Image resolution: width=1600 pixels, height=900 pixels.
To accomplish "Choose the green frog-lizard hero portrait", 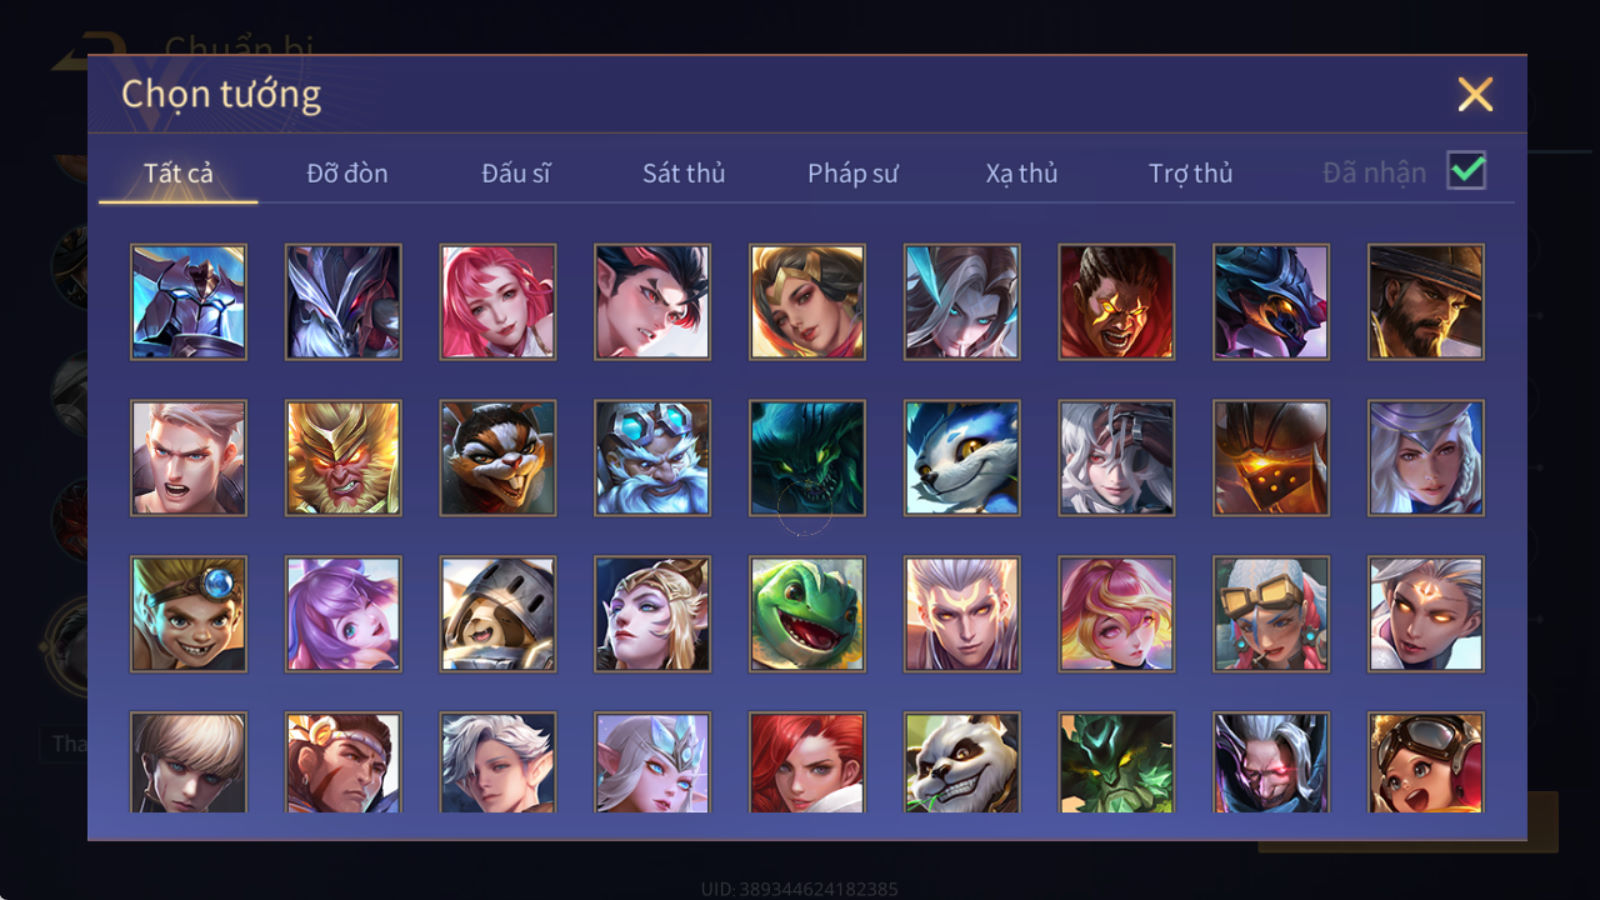I will click(807, 614).
